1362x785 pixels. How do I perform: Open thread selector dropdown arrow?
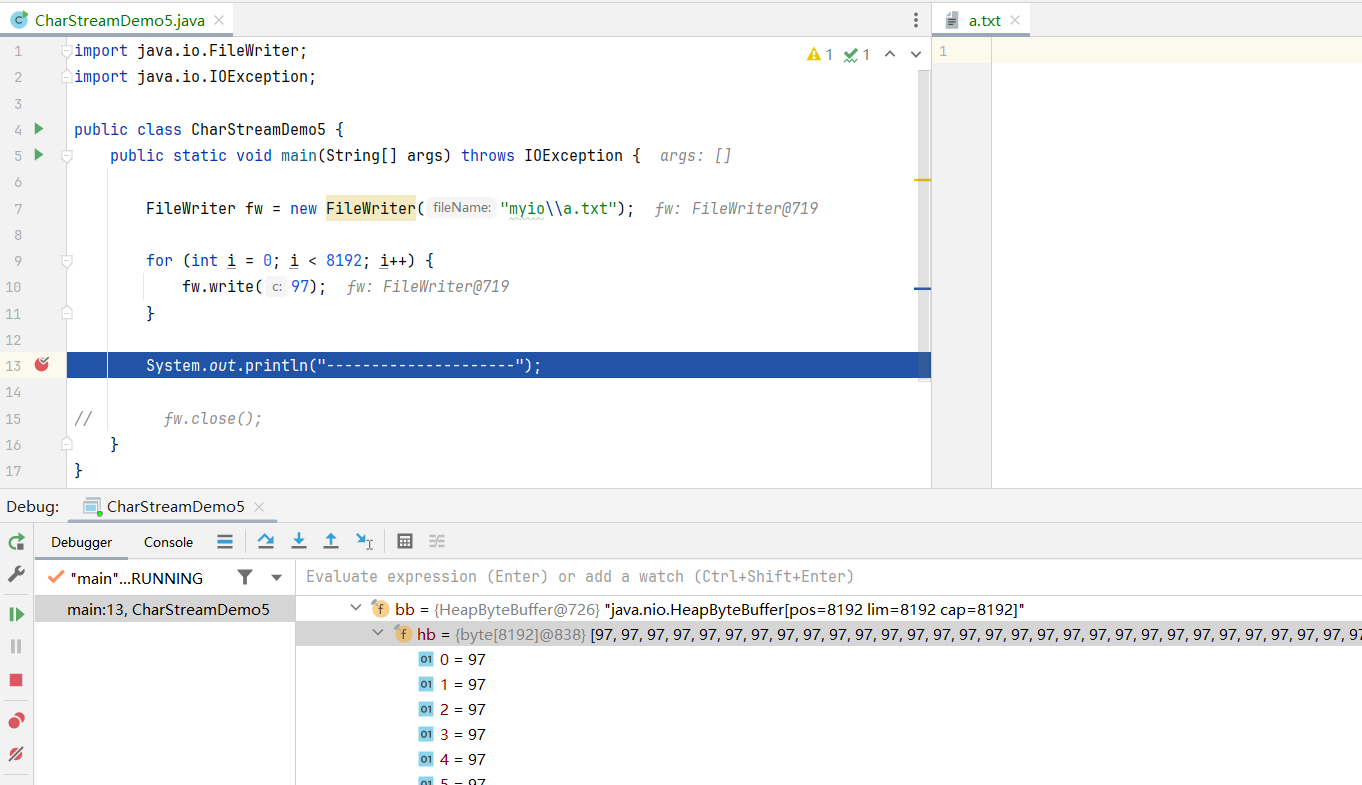click(x=277, y=577)
